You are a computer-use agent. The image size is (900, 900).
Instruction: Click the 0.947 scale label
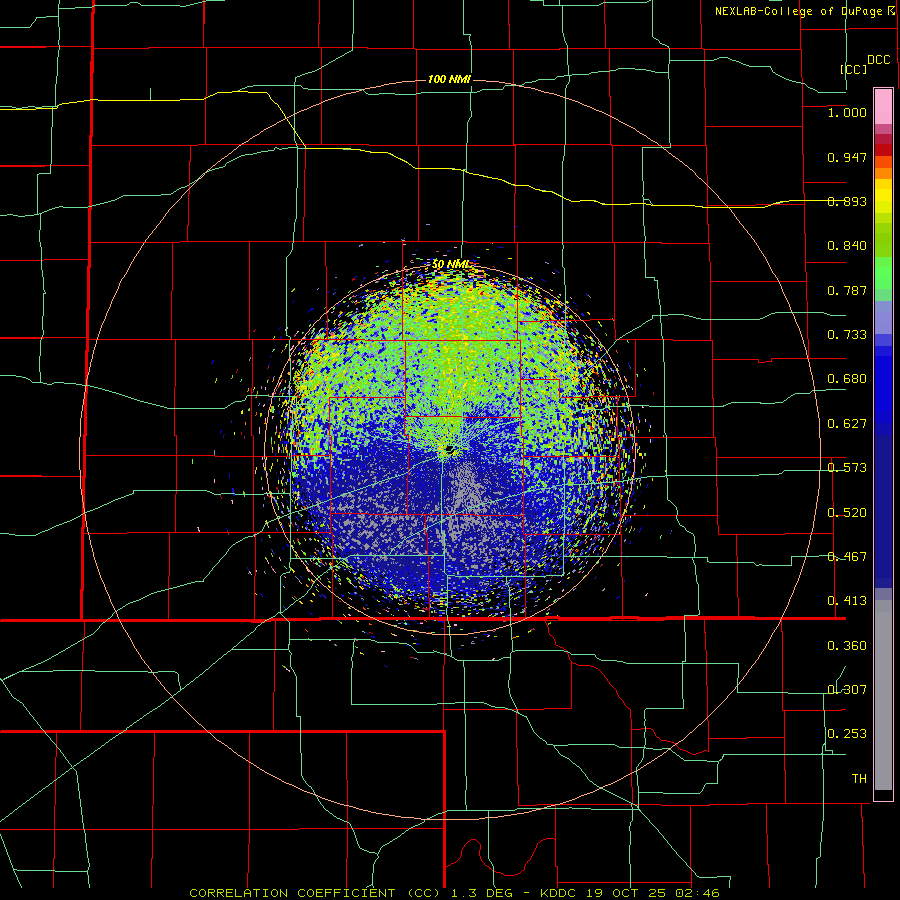(x=847, y=157)
